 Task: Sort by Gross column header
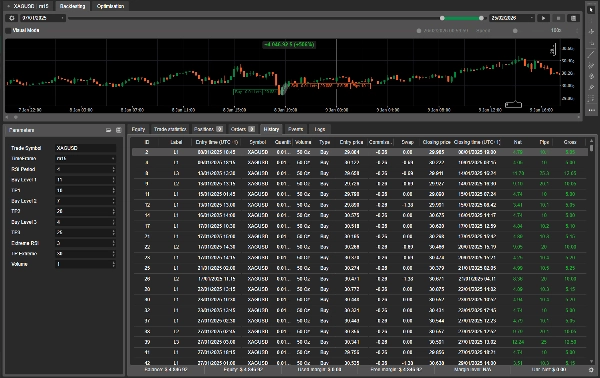pos(570,142)
